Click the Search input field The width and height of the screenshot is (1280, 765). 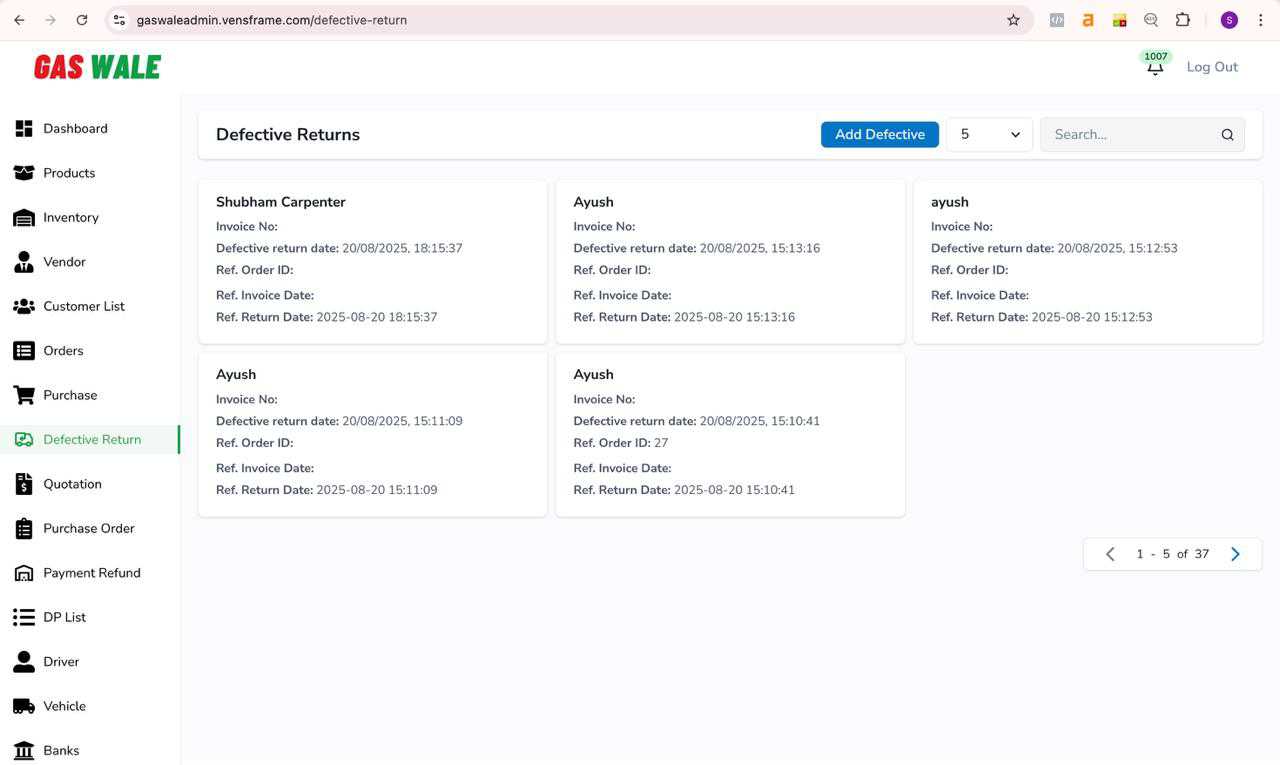tap(1128, 135)
